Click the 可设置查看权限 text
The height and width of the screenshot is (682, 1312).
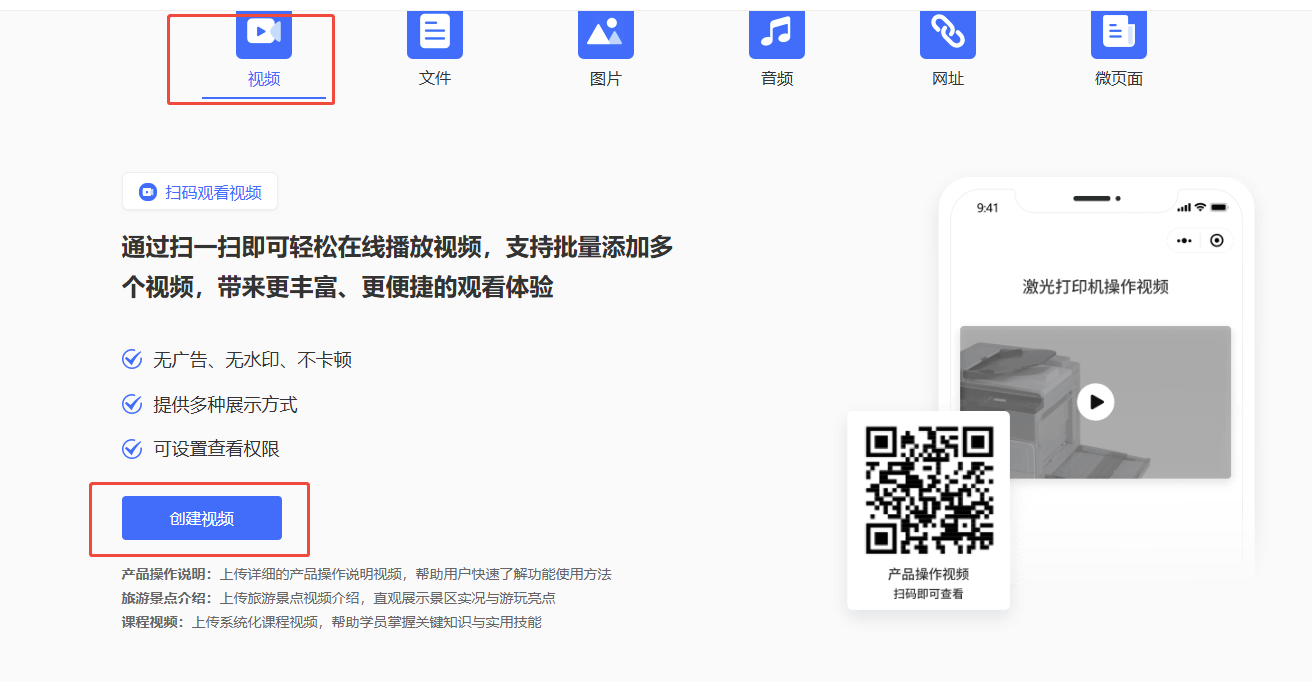[x=217, y=449]
